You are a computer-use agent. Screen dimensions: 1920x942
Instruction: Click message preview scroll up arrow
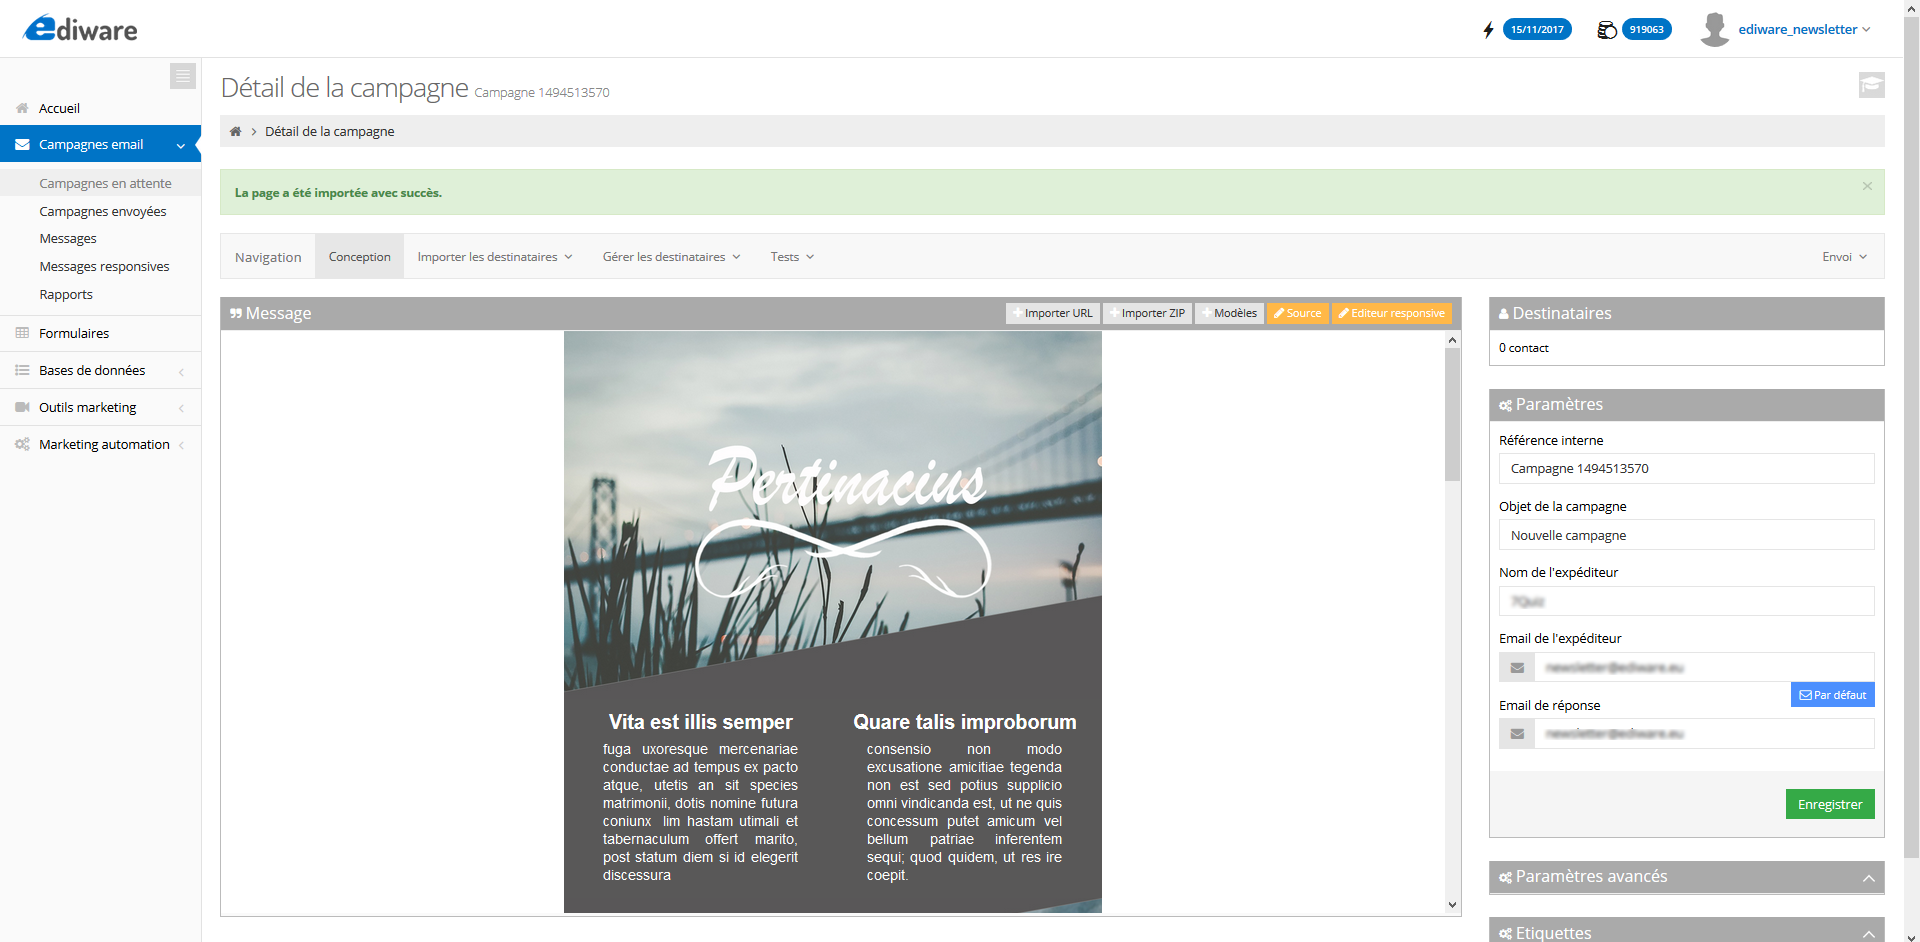1452,340
